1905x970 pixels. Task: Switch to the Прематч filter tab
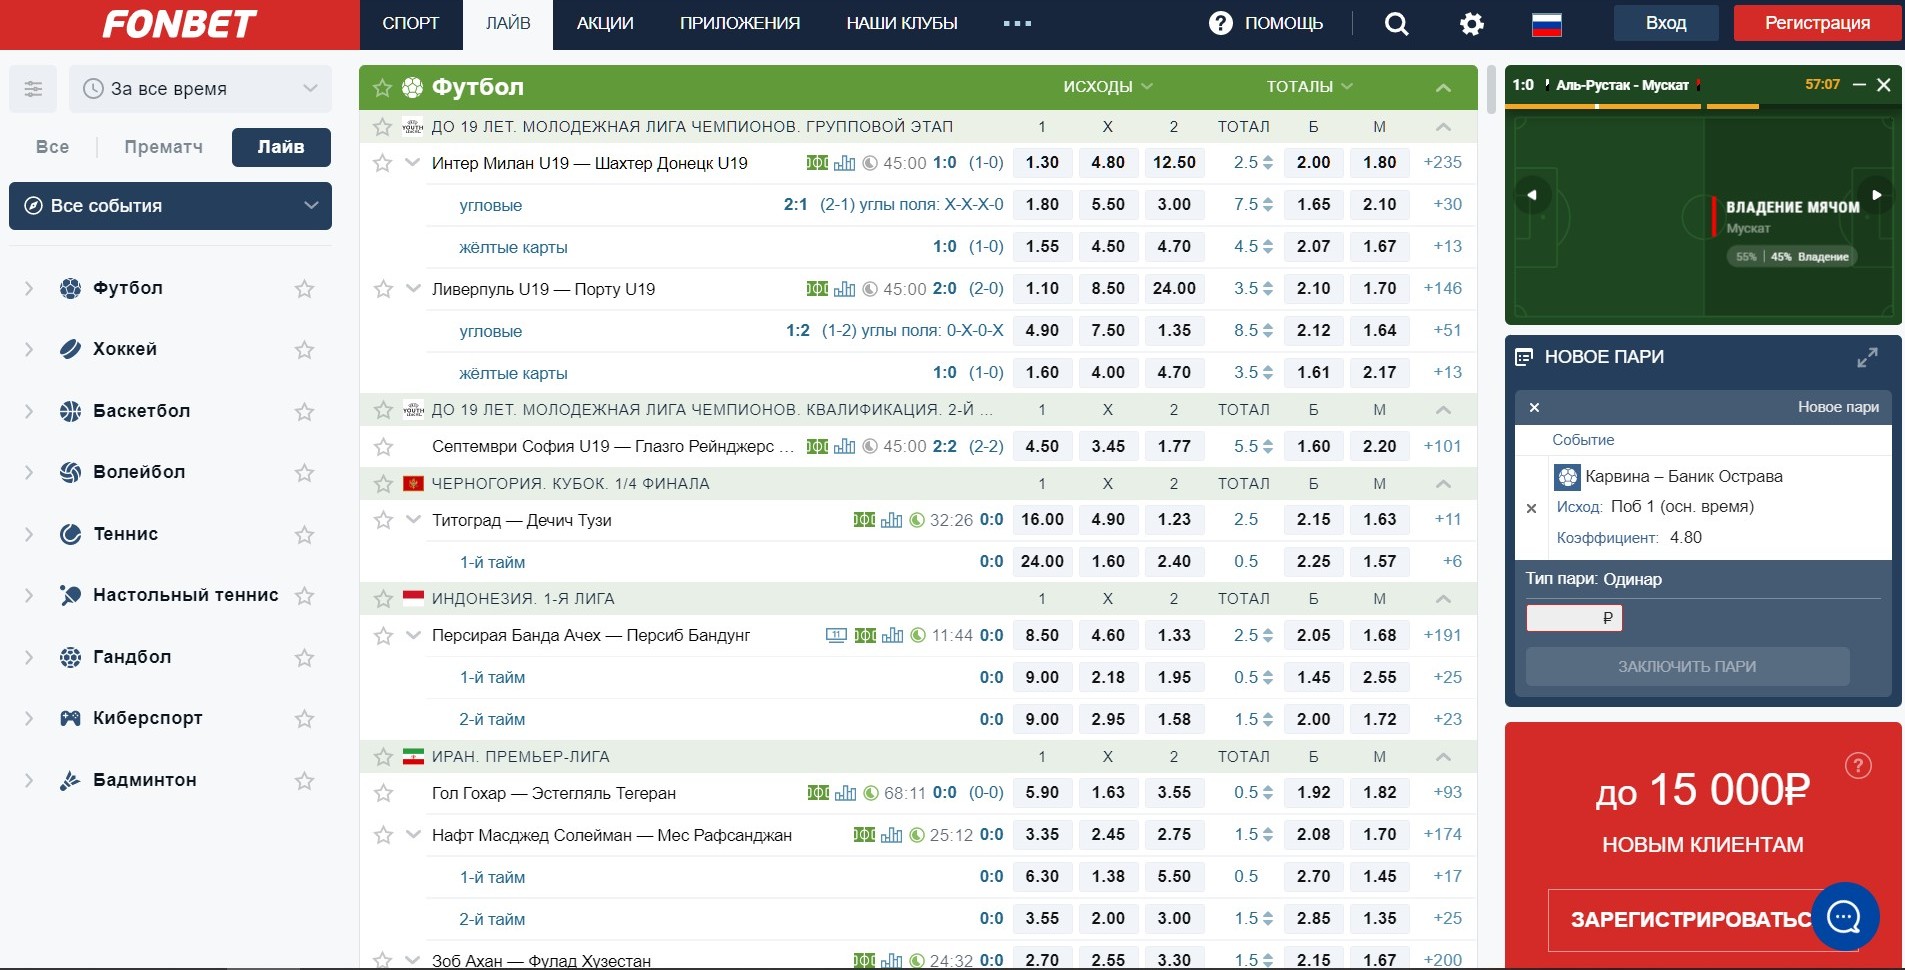coord(163,147)
